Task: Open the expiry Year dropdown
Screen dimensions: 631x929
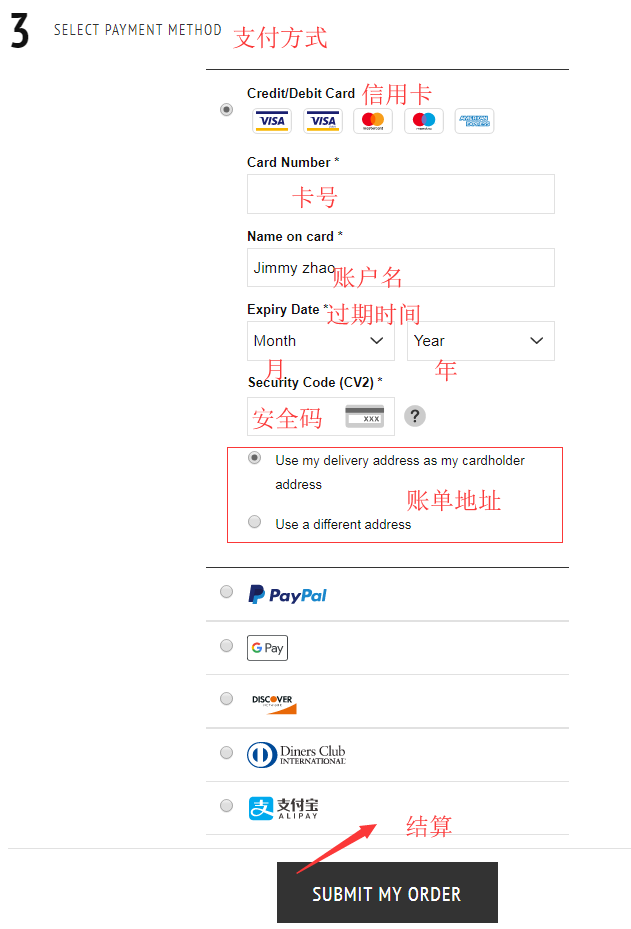Action: (481, 341)
